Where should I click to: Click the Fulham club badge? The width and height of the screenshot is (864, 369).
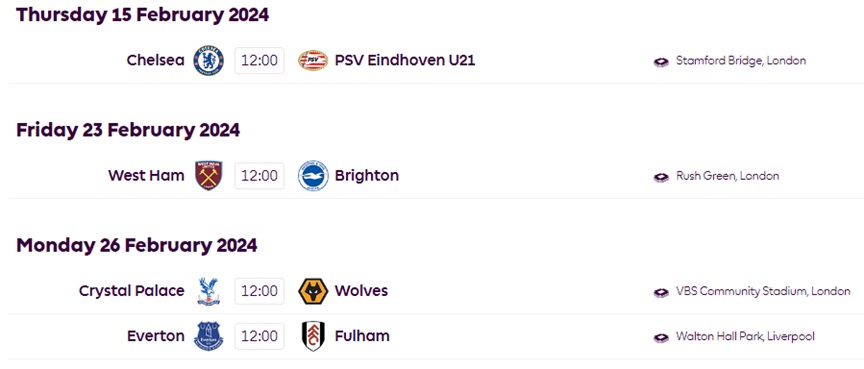coord(313,336)
